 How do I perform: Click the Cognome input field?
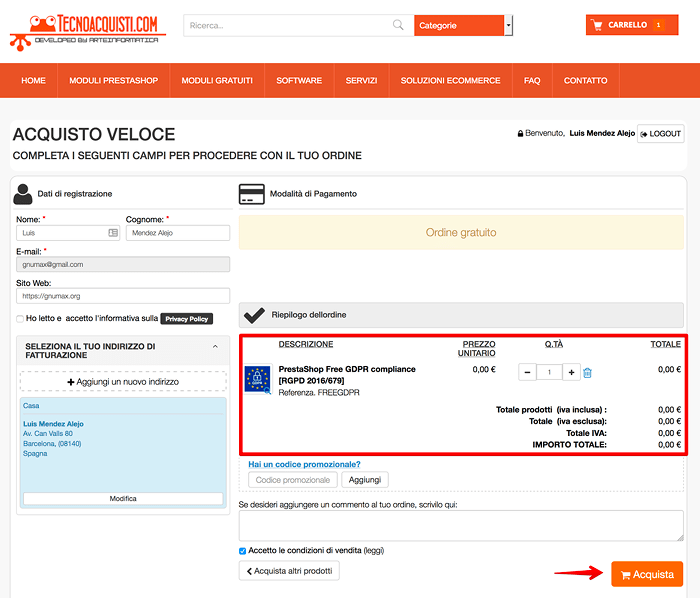coord(178,233)
